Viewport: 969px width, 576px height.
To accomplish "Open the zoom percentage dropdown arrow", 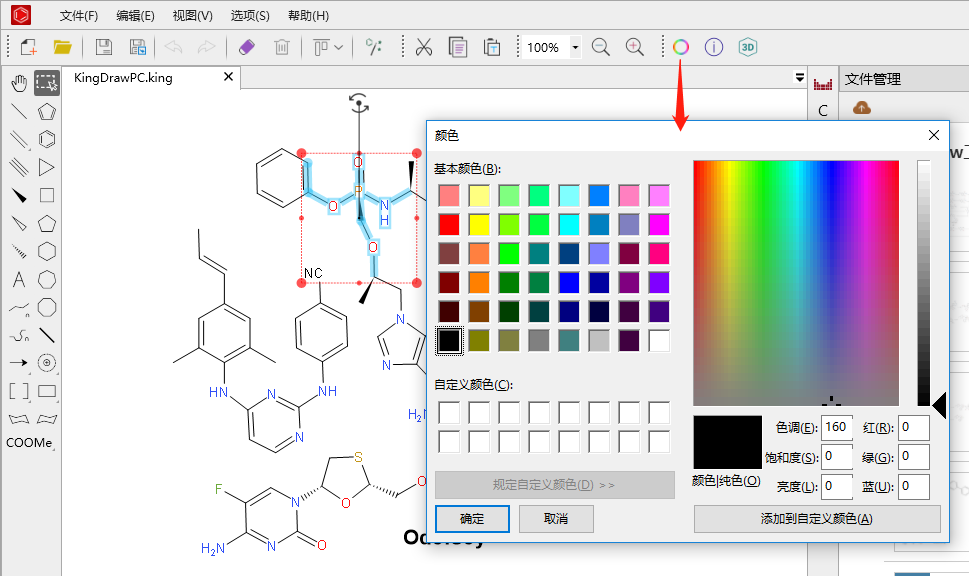I will click(x=575, y=47).
